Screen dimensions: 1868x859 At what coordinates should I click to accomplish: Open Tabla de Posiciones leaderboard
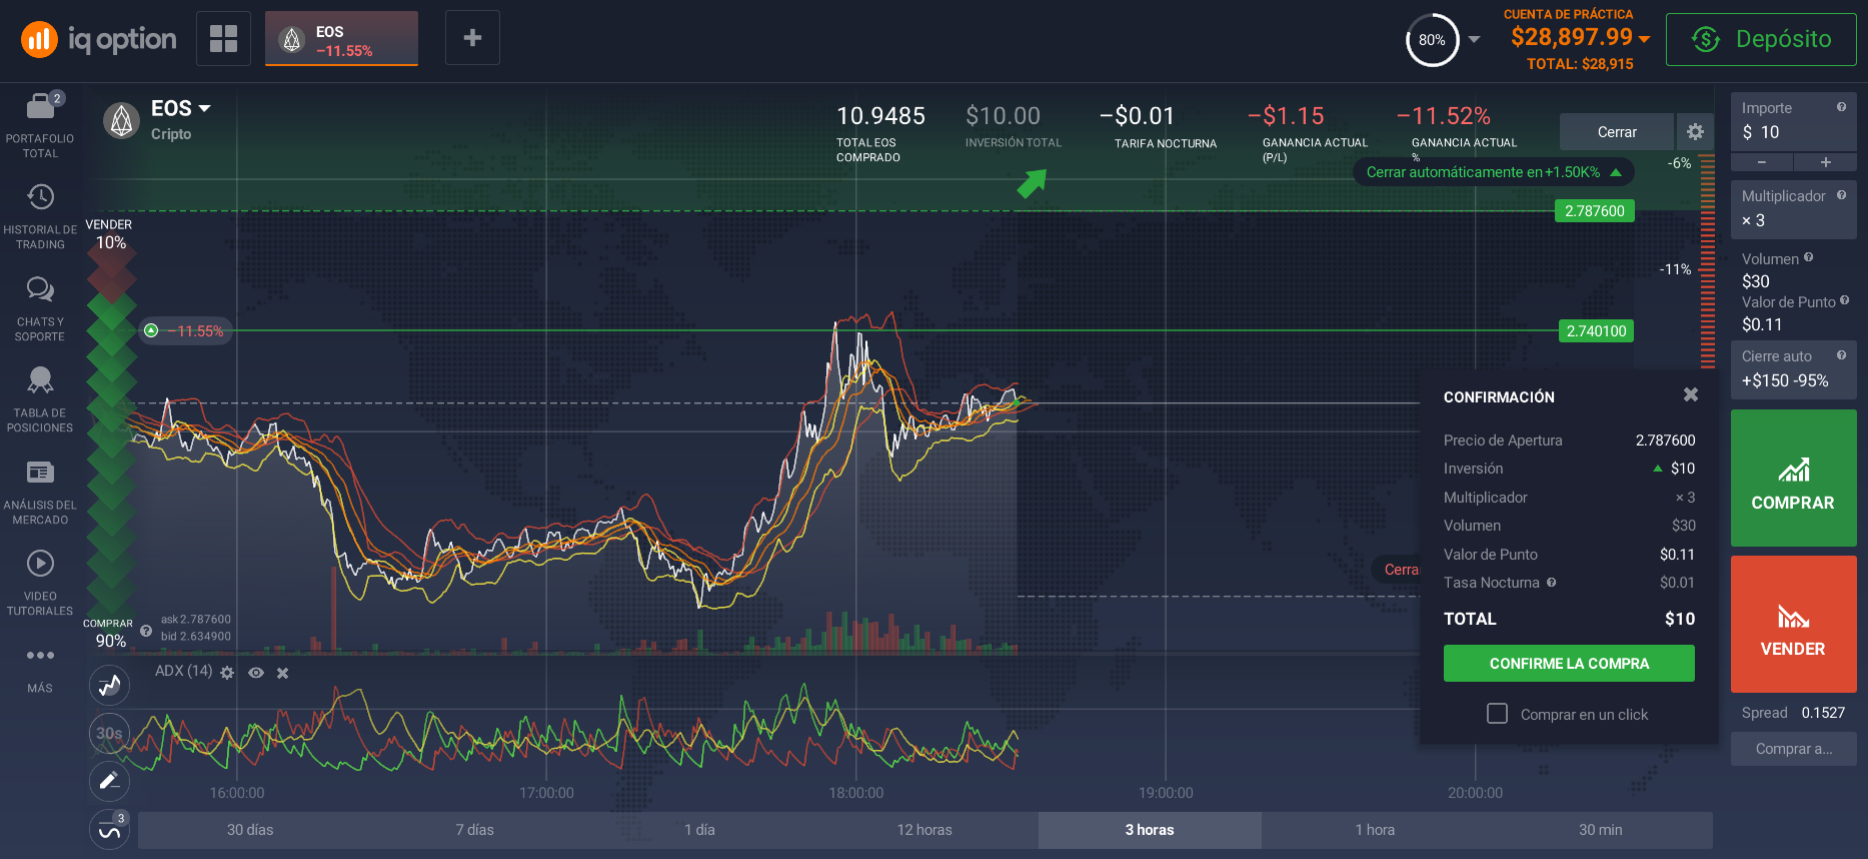[40, 399]
